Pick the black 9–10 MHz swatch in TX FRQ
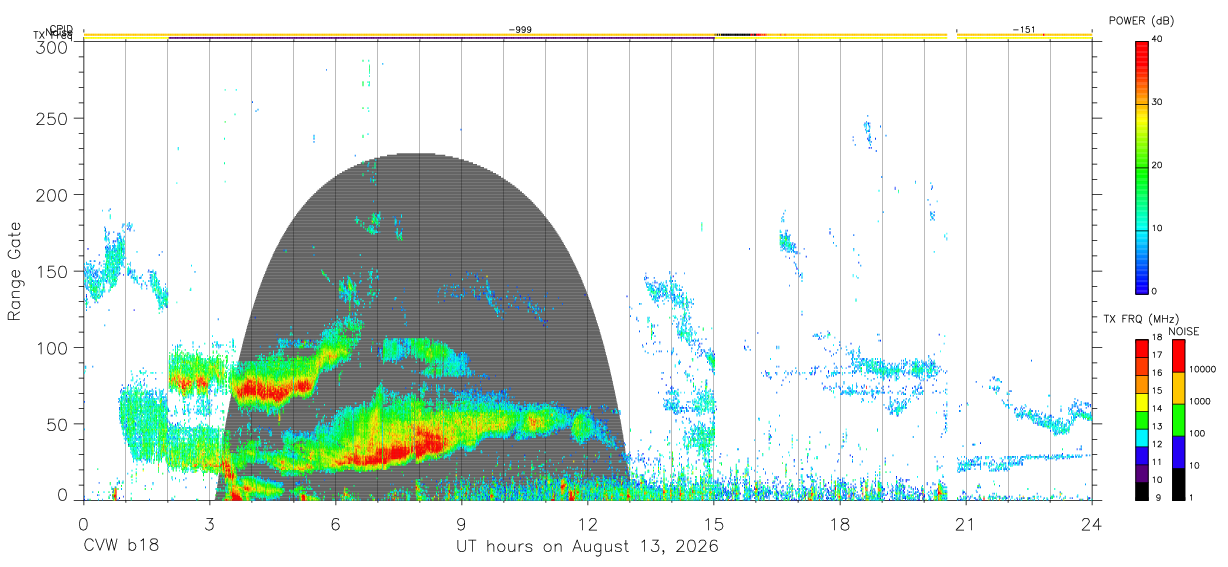Screen dimensions: 1228x567 point(1142,491)
